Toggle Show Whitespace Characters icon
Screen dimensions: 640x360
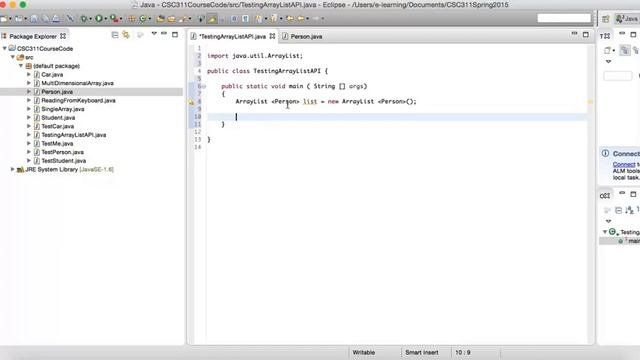point(245,19)
